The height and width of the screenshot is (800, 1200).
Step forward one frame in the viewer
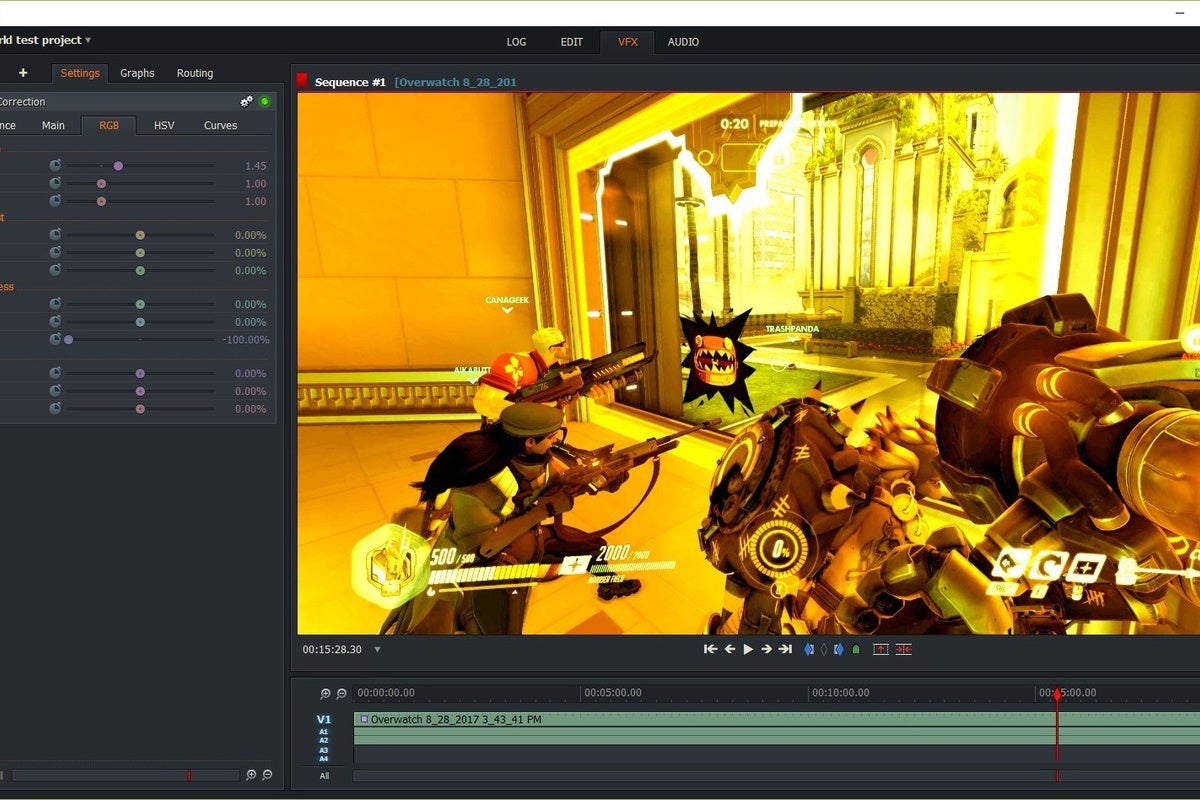click(766, 649)
